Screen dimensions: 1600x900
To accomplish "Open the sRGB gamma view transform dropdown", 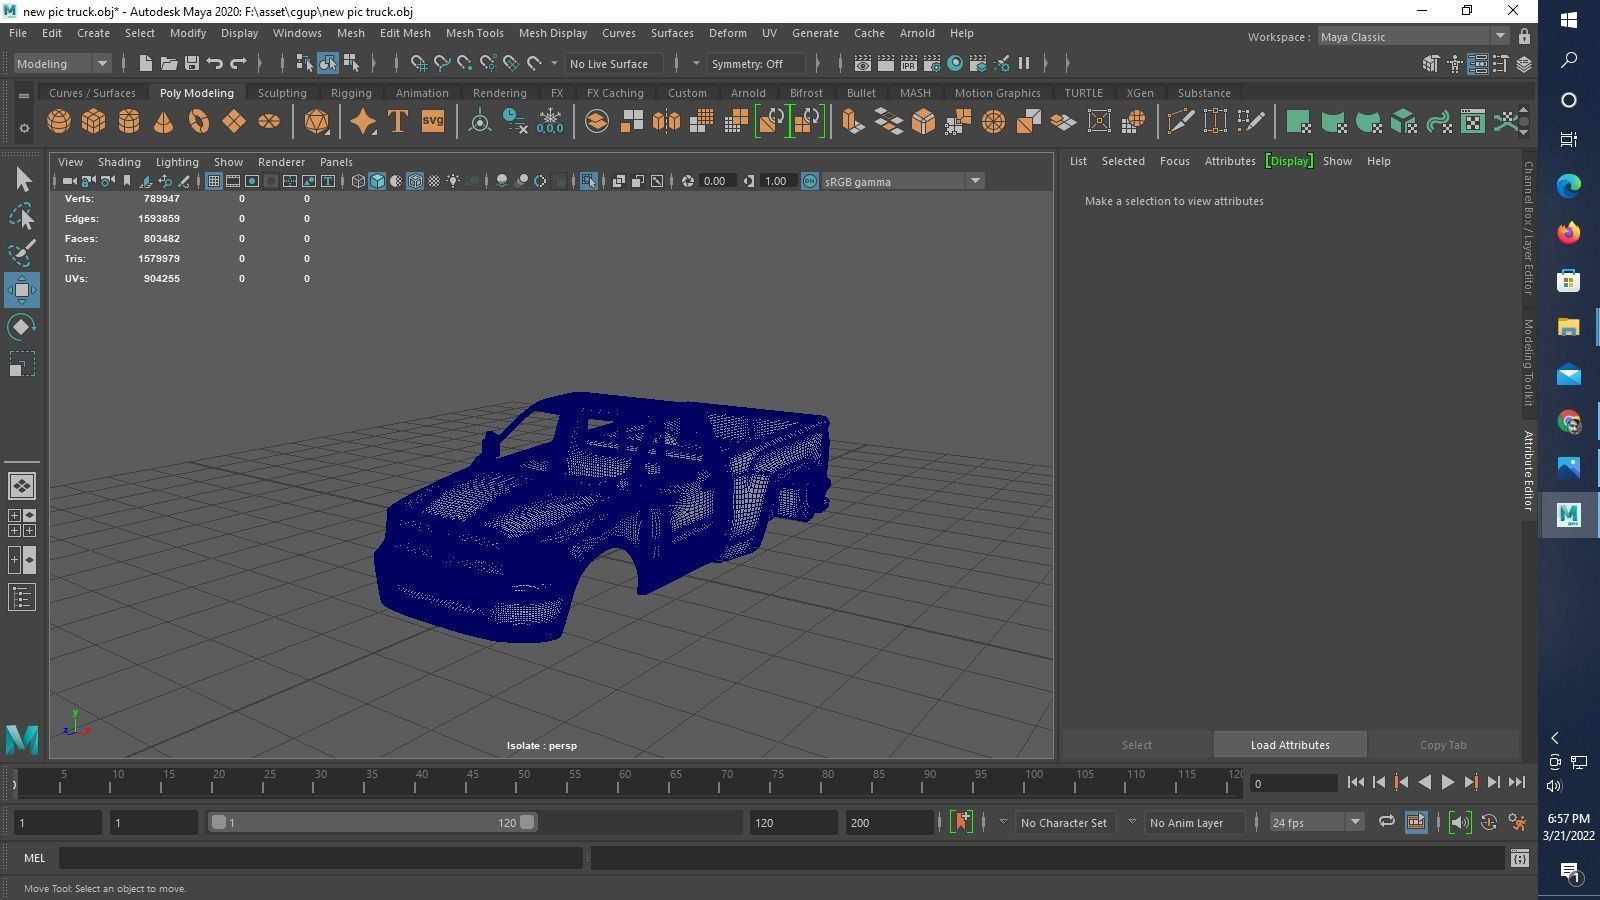I will pos(902,181).
